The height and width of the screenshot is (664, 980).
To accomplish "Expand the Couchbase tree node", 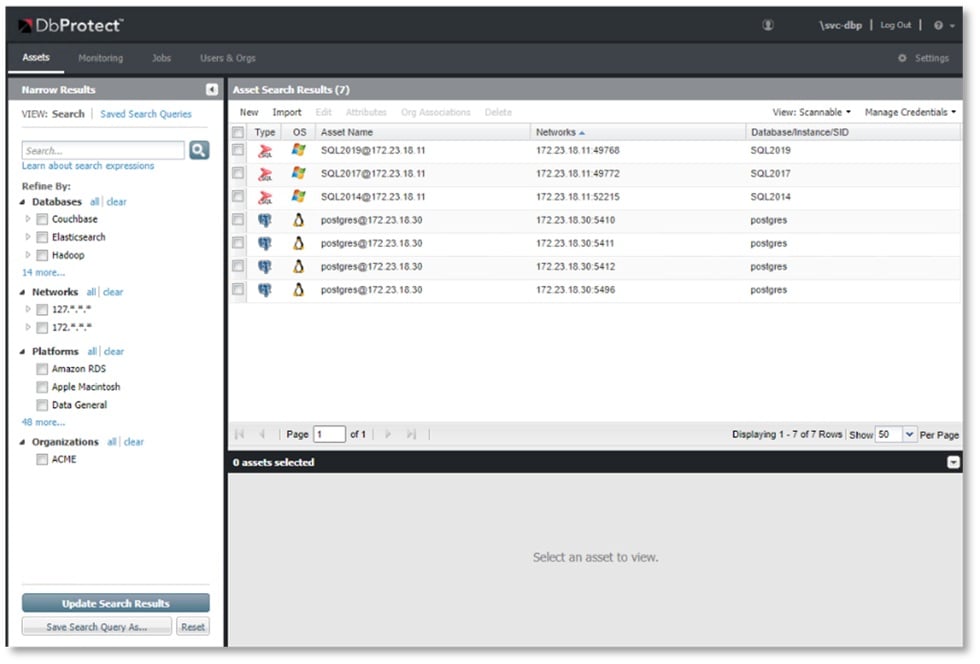I will [28, 219].
